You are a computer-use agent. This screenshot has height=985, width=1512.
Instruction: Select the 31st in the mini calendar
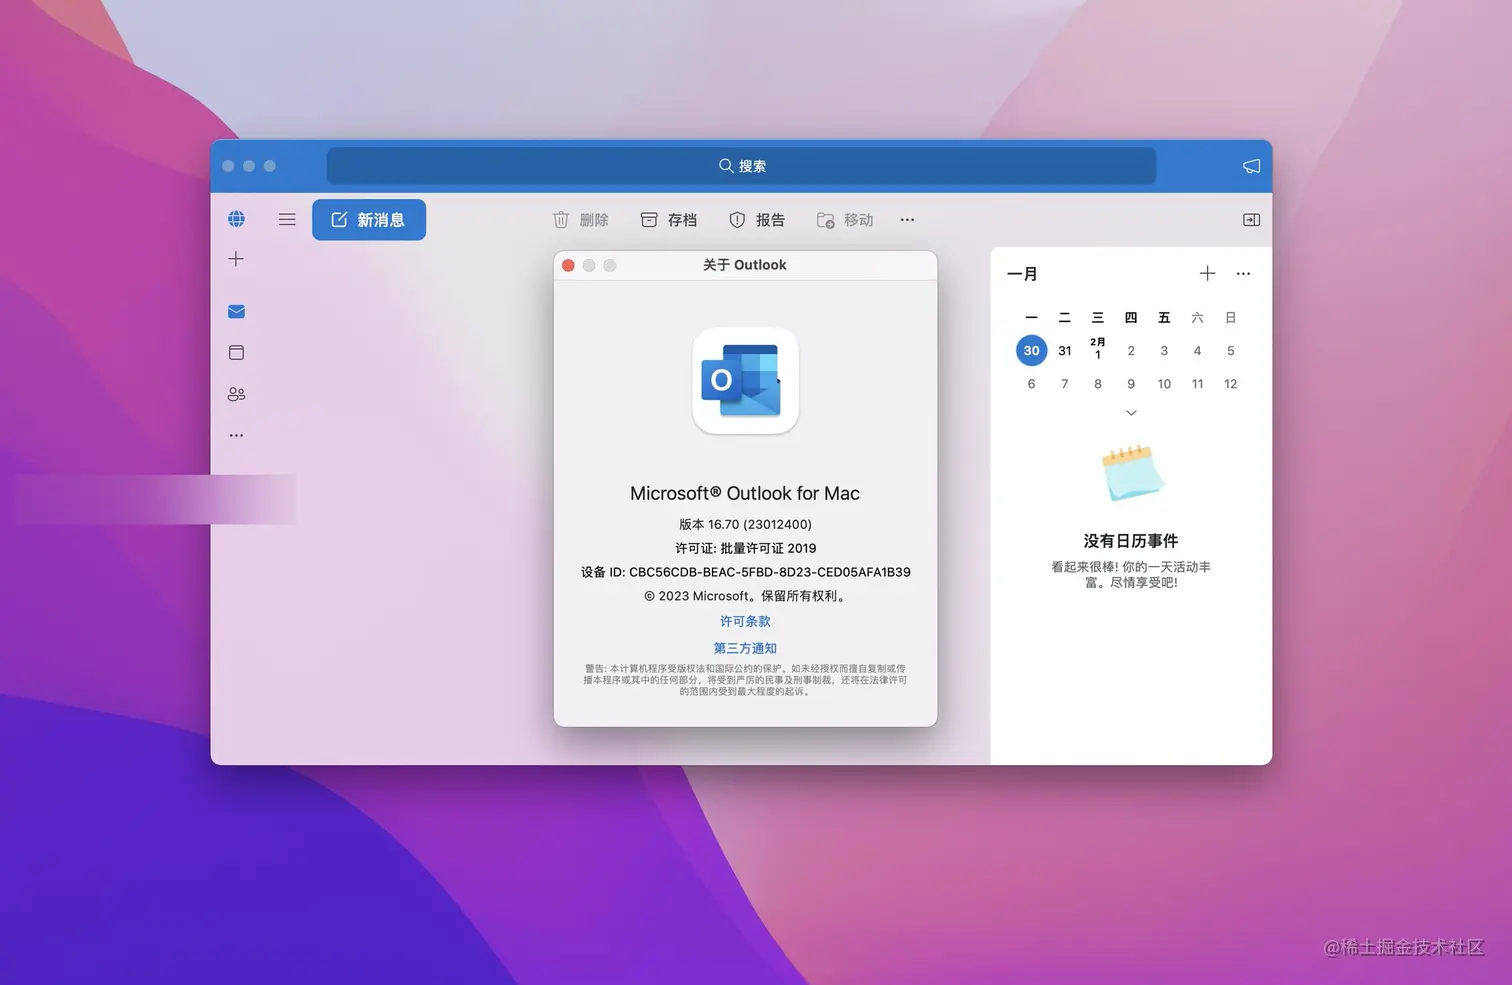click(1065, 351)
